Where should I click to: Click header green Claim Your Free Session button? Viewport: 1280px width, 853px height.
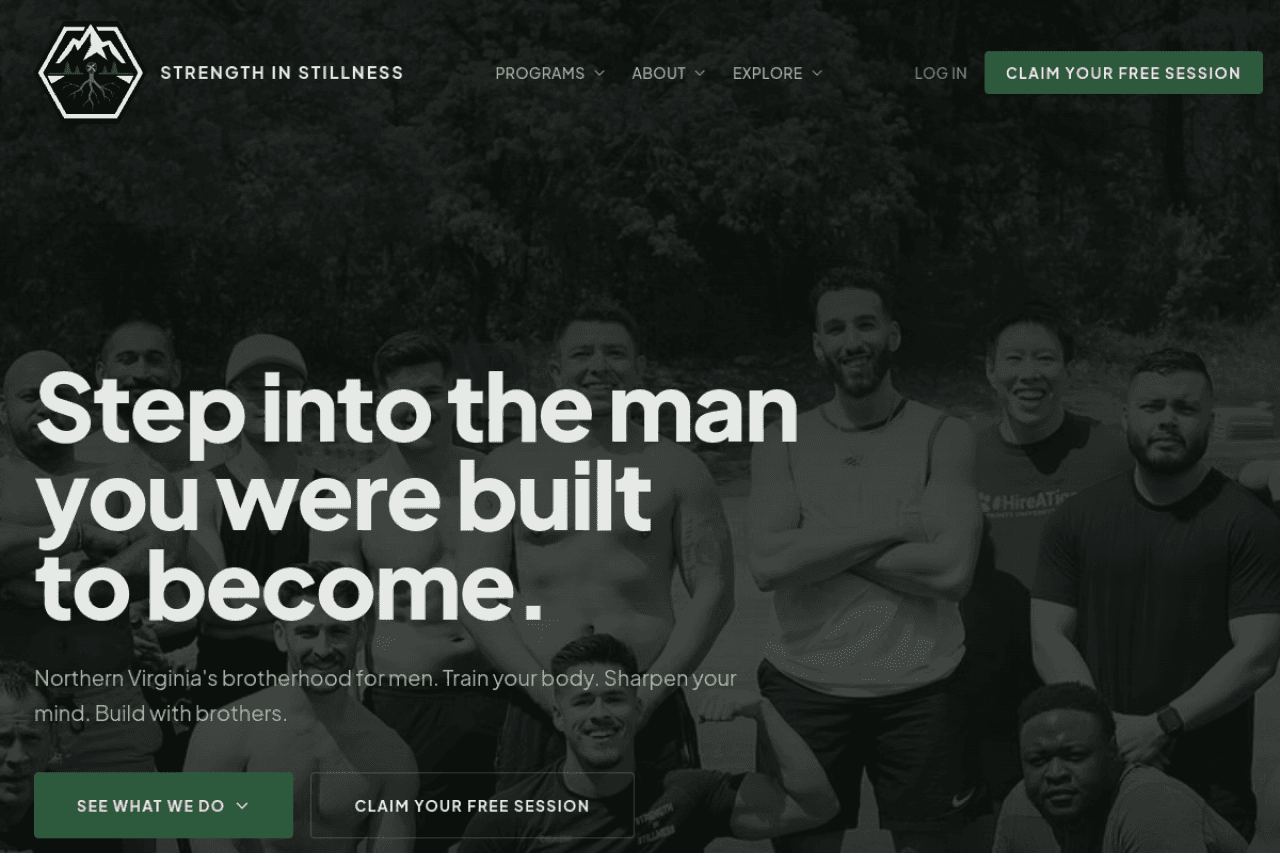click(1123, 73)
